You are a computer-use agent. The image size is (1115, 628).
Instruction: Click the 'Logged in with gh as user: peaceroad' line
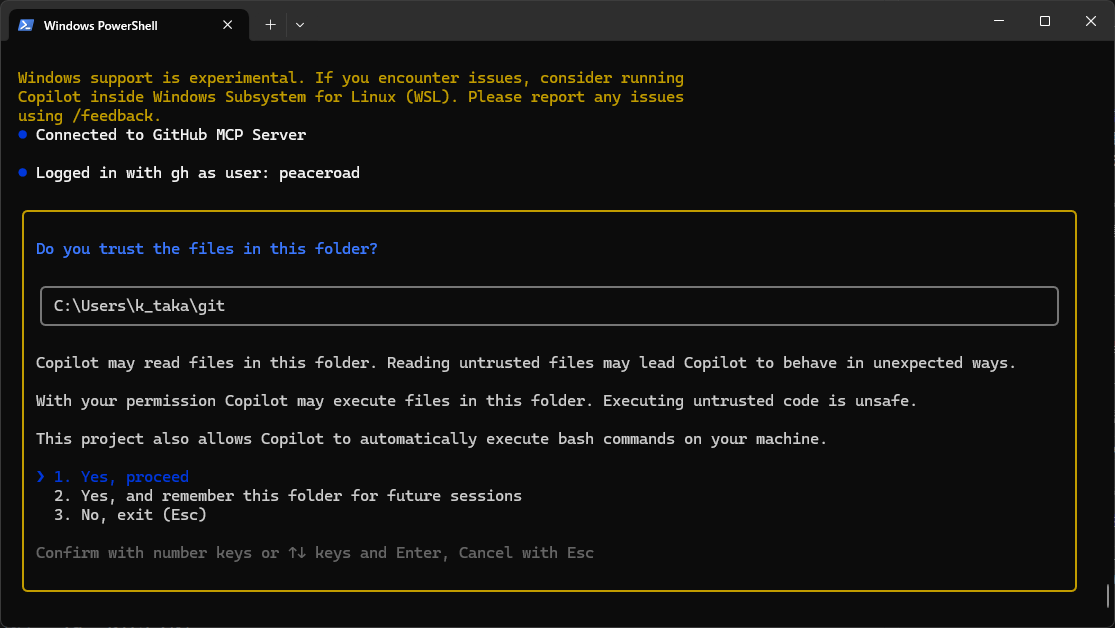pyautogui.click(x=198, y=173)
